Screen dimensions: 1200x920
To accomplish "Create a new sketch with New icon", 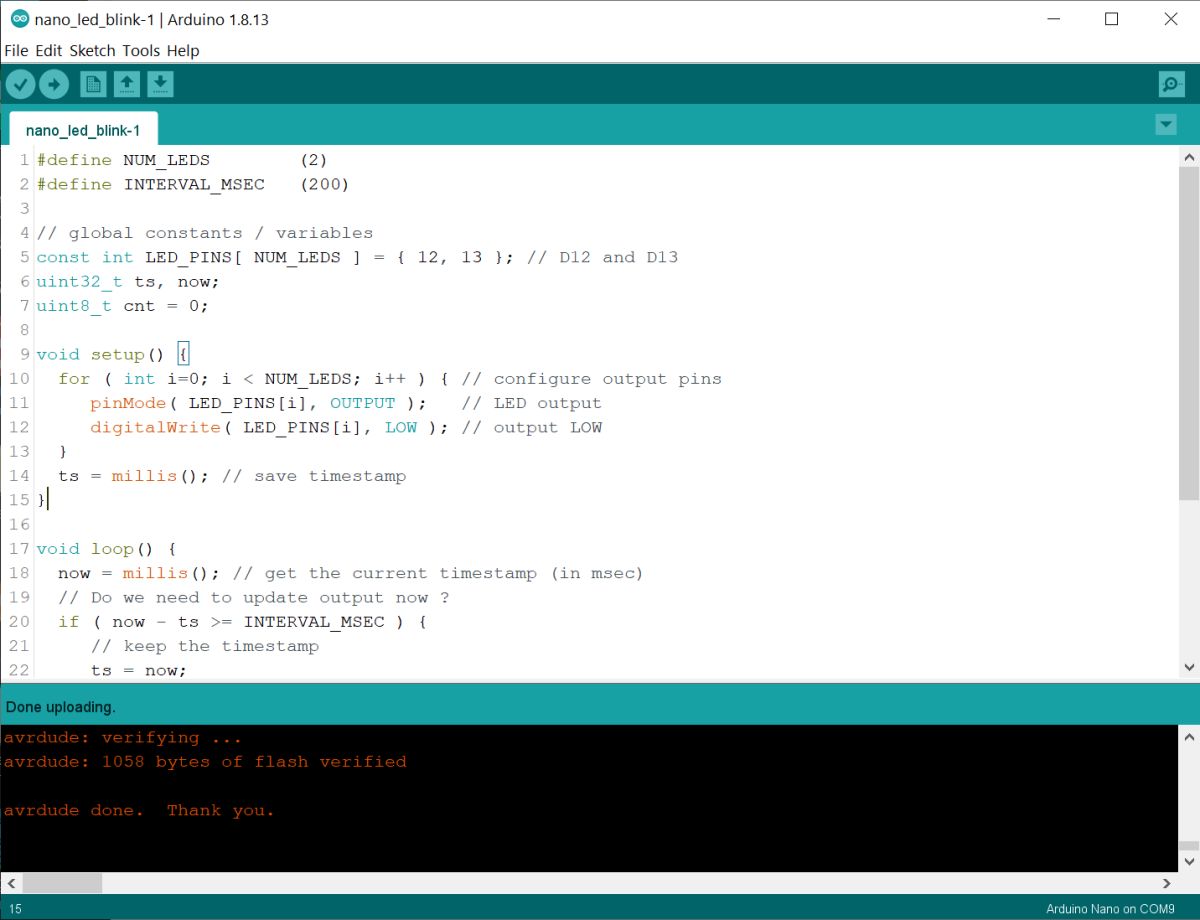I will click(93, 84).
